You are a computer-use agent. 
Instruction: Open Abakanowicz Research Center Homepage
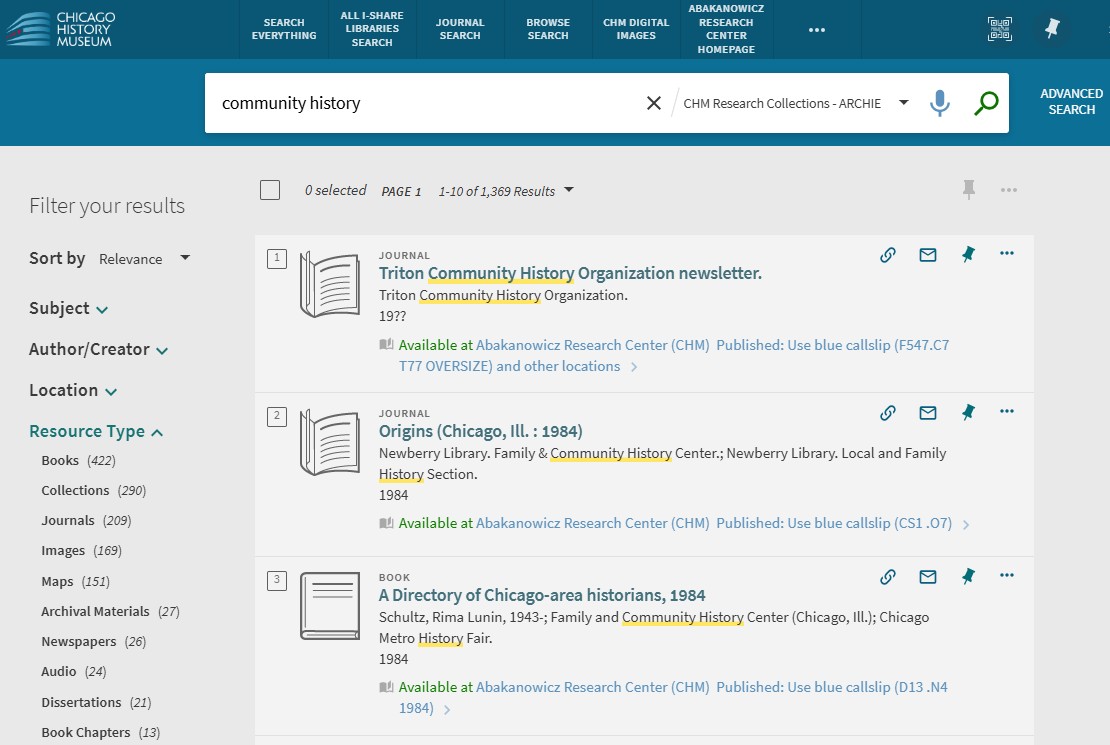click(x=726, y=29)
